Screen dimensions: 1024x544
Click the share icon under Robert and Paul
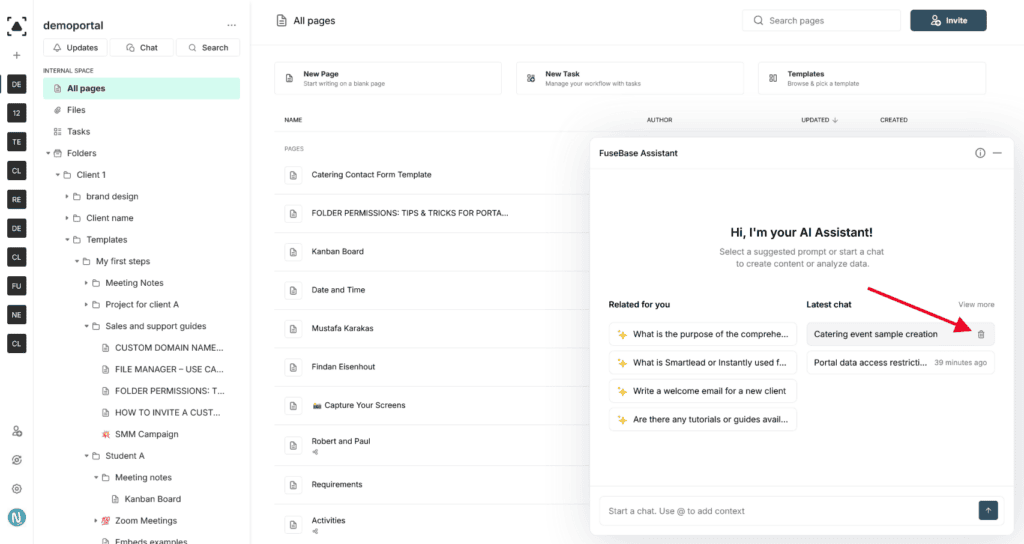tap(315, 452)
